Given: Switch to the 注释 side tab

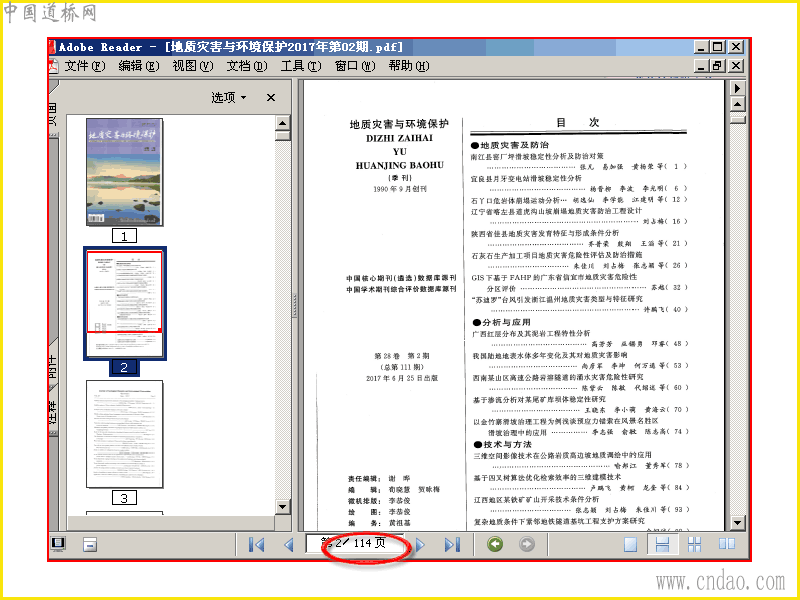Looking at the screenshot, I should click(53, 412).
